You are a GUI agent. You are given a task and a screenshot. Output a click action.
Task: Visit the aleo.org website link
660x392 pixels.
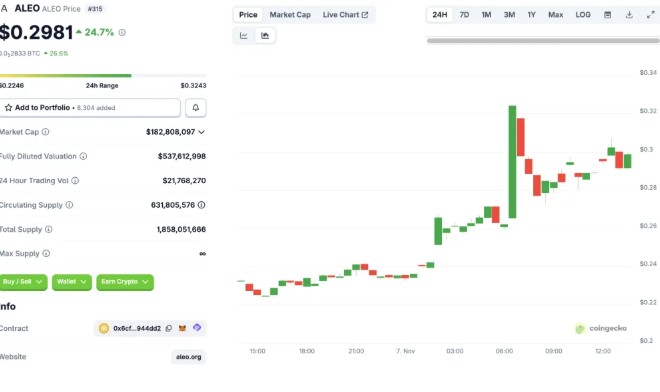[x=189, y=357]
